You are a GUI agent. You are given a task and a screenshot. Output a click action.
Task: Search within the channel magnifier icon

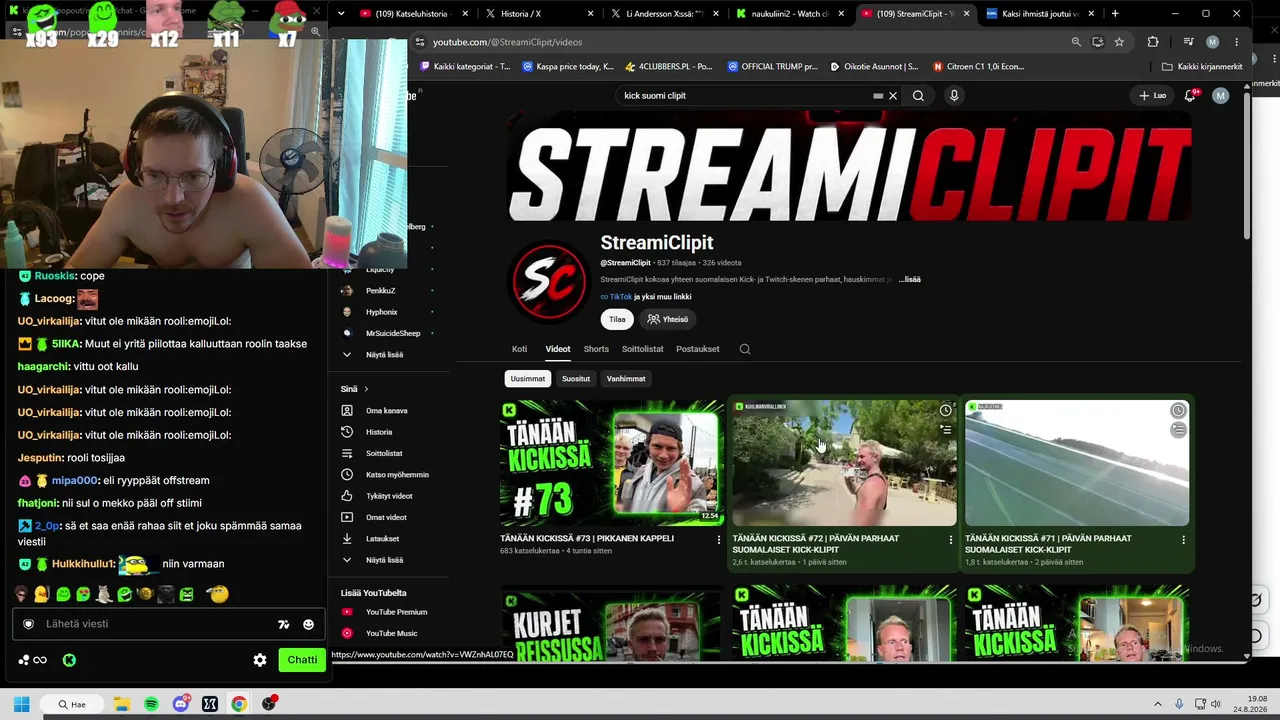click(744, 349)
